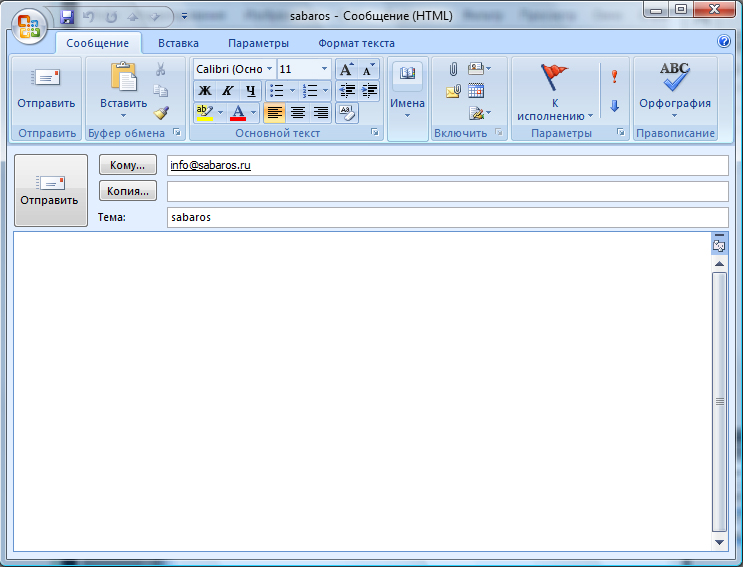Click the Cut scissors icon
The height and width of the screenshot is (567, 743).
161,69
